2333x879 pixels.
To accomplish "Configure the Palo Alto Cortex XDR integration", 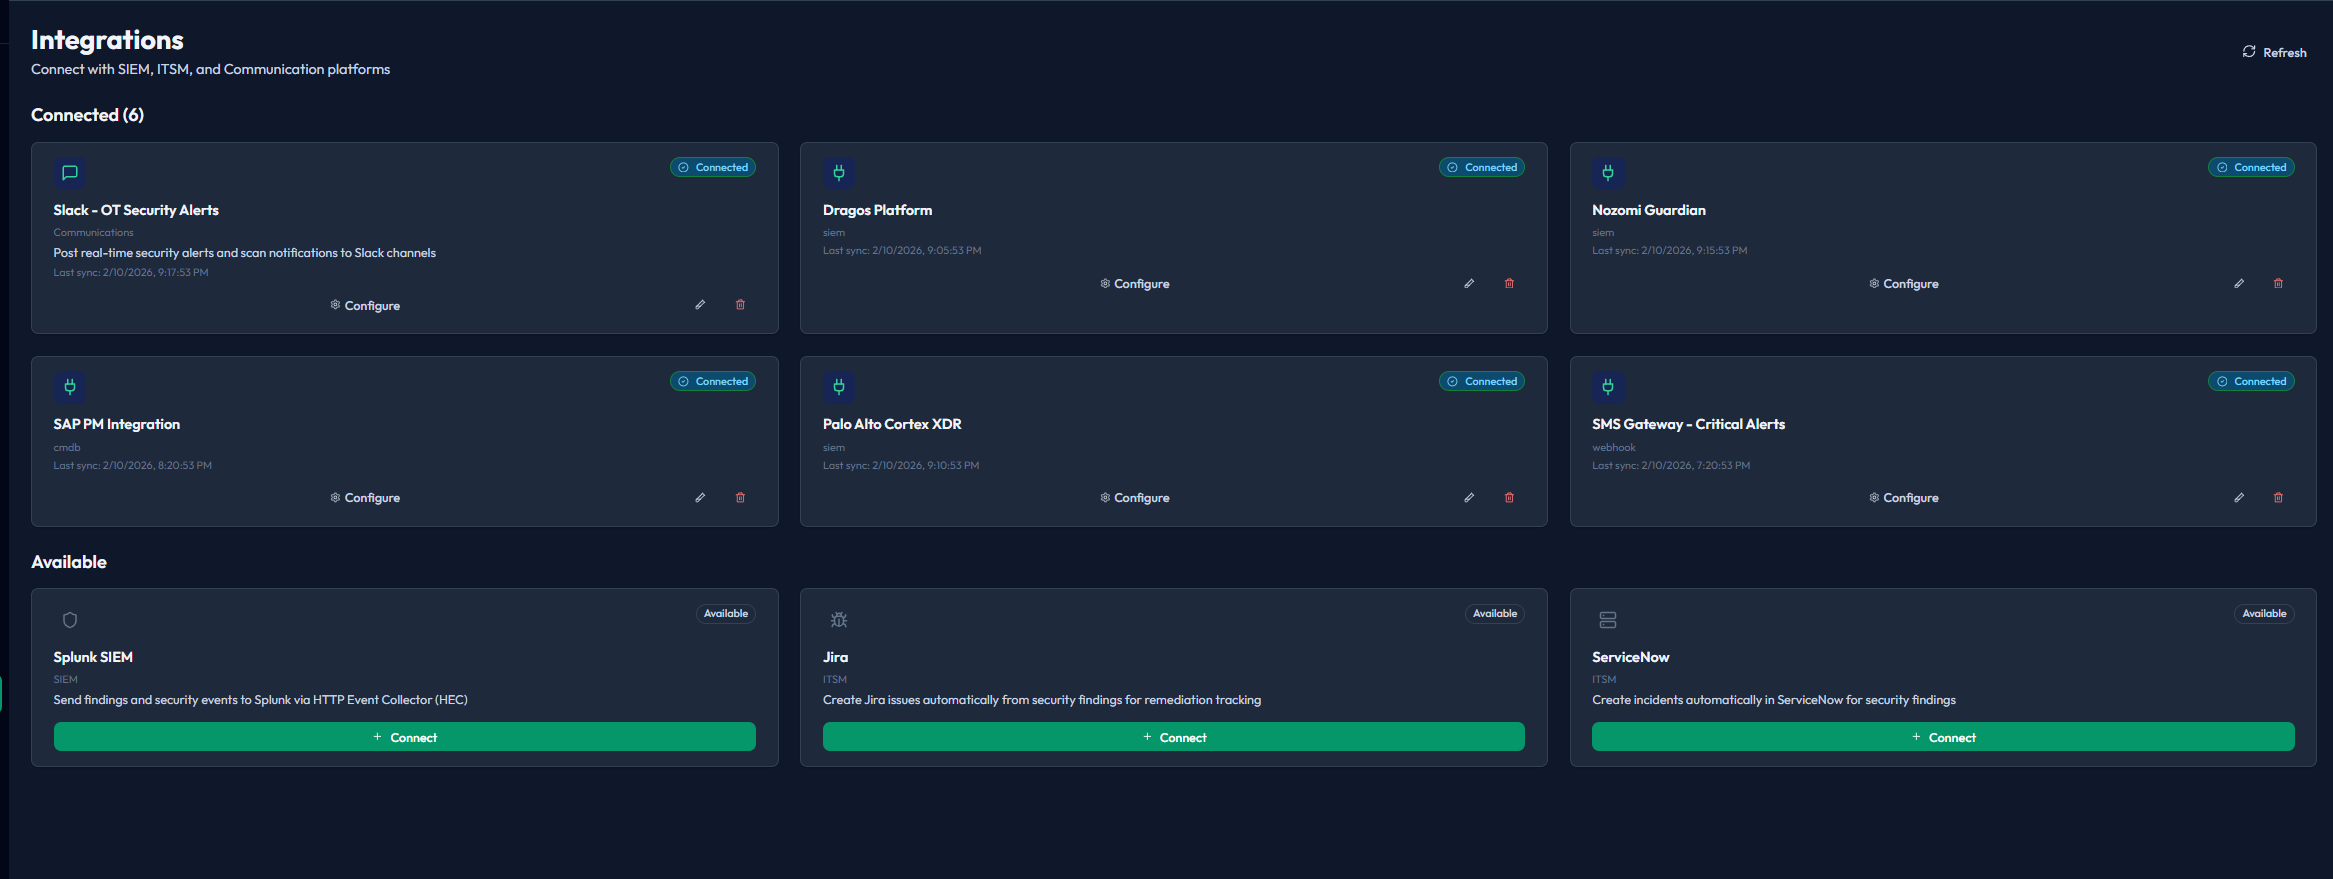I will 1134,498.
